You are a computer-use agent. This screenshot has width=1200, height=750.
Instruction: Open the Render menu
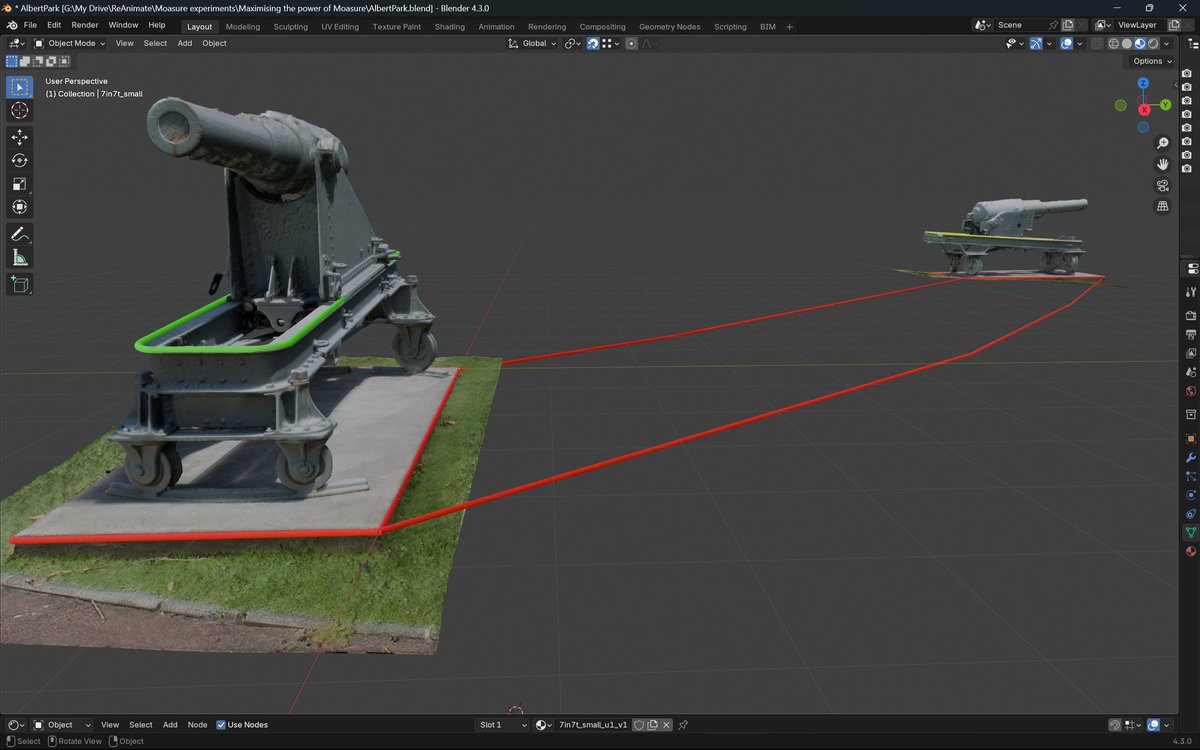84,25
